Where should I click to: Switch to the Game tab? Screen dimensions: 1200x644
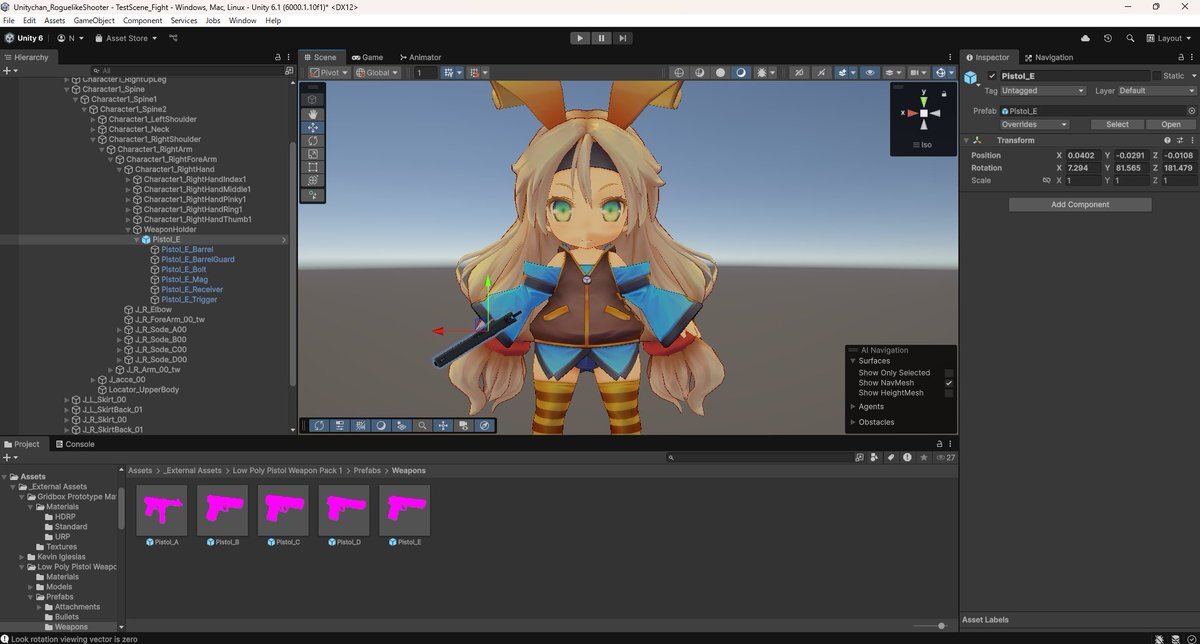[x=367, y=57]
